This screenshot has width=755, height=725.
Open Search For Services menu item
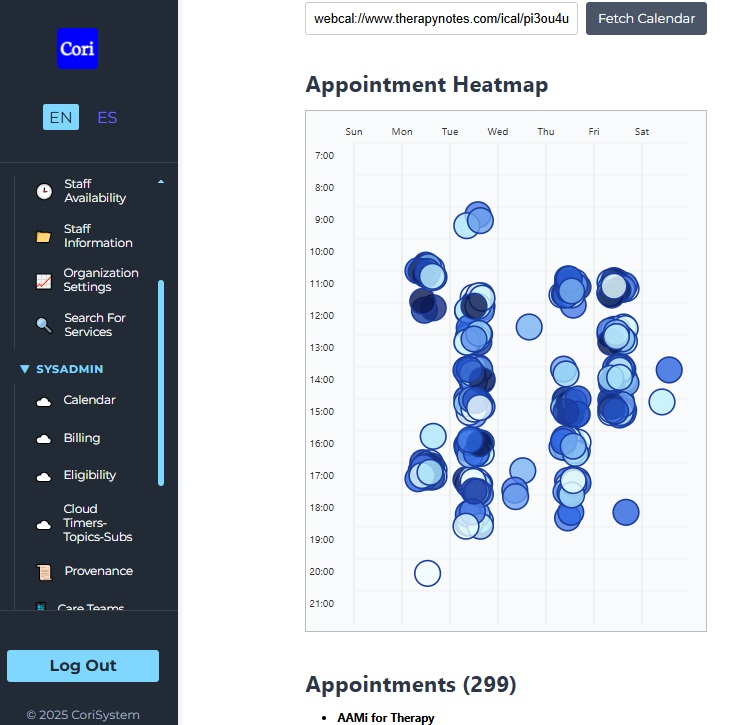95,325
